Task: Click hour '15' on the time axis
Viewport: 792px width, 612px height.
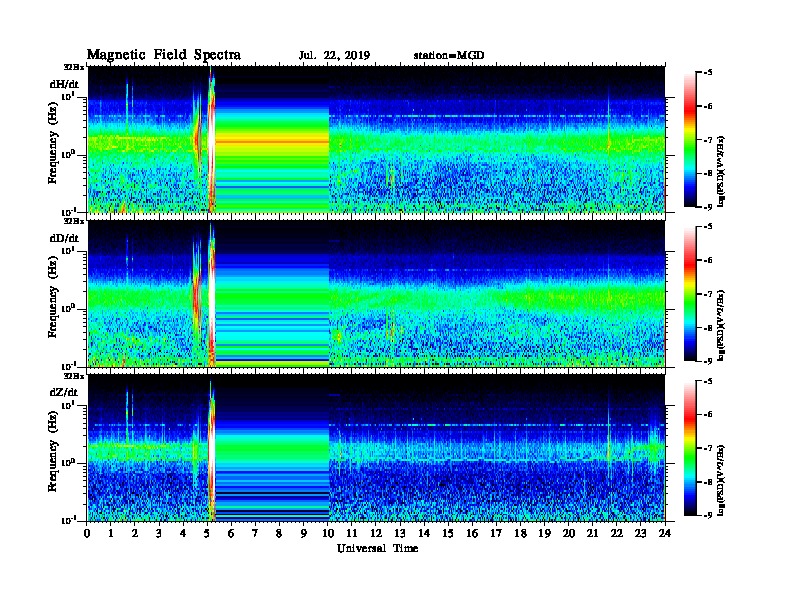Action: [448, 533]
